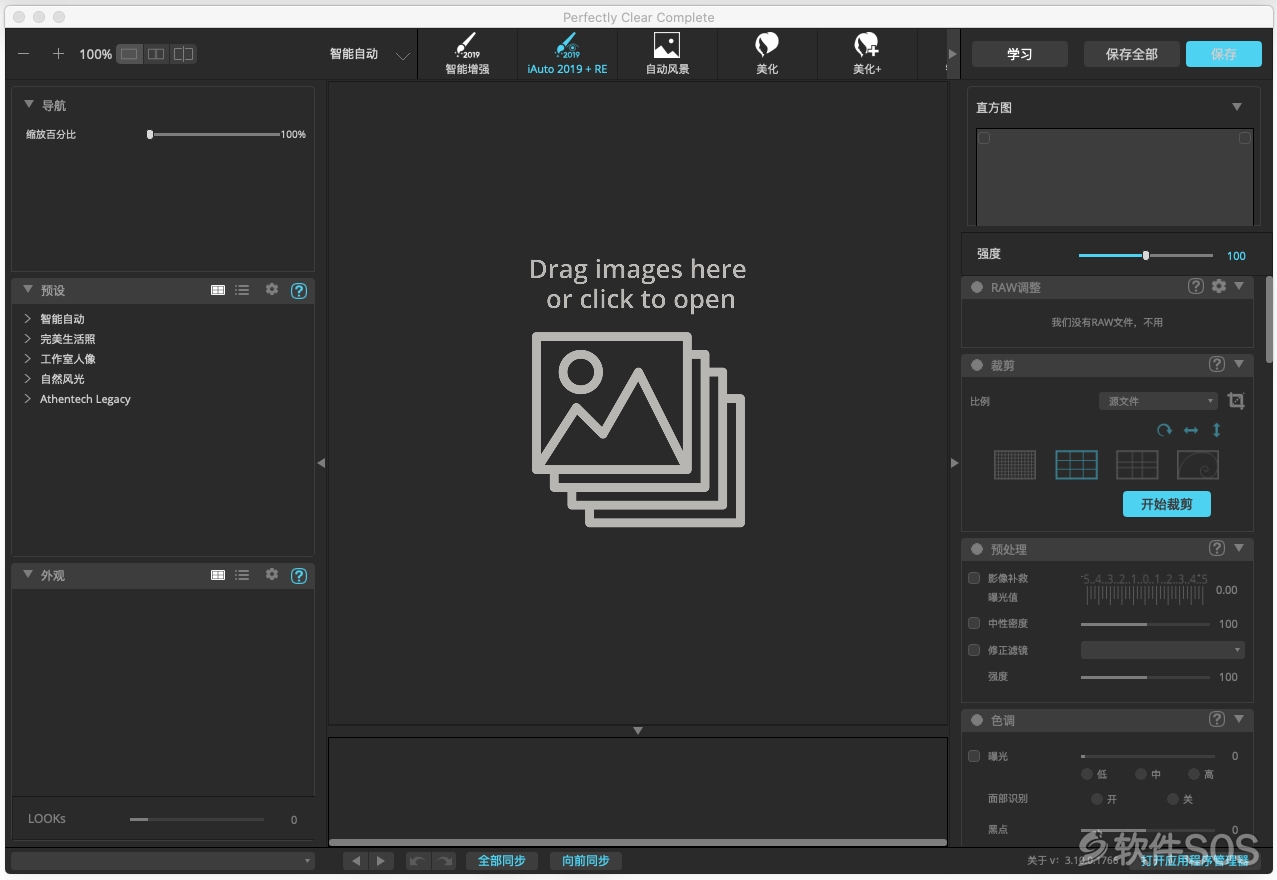Click the 保存全部 button
The image size is (1277, 880).
click(x=1132, y=54)
